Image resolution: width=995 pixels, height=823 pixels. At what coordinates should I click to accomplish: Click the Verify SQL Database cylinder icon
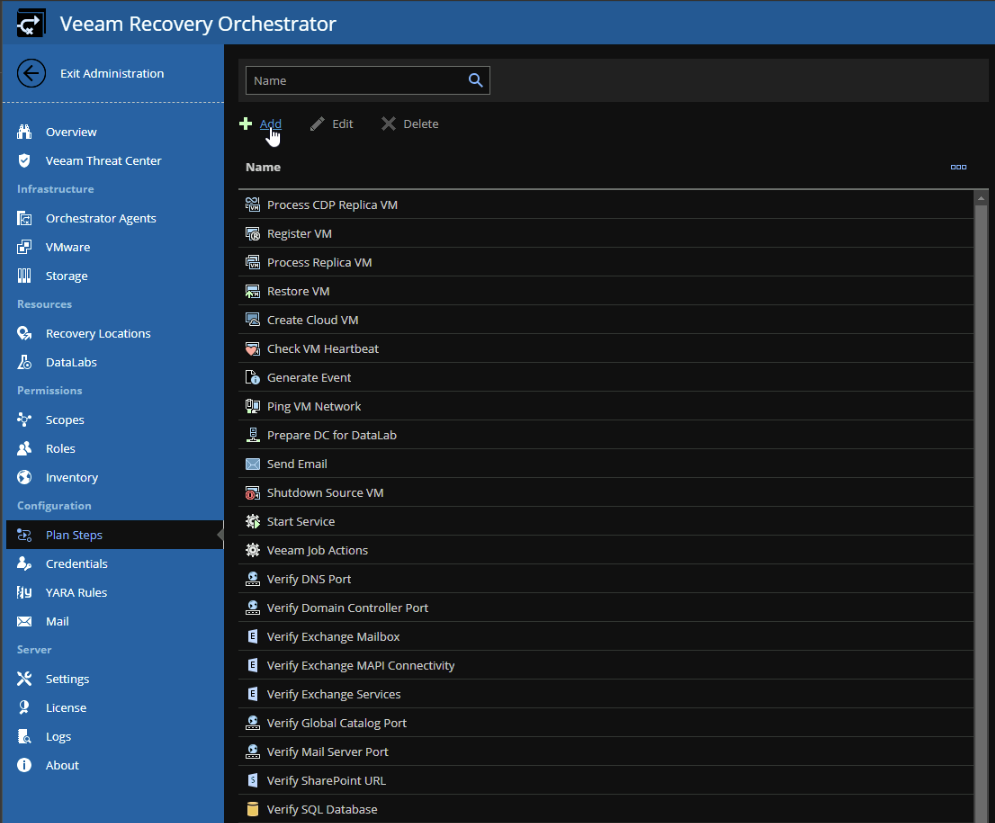pos(253,810)
